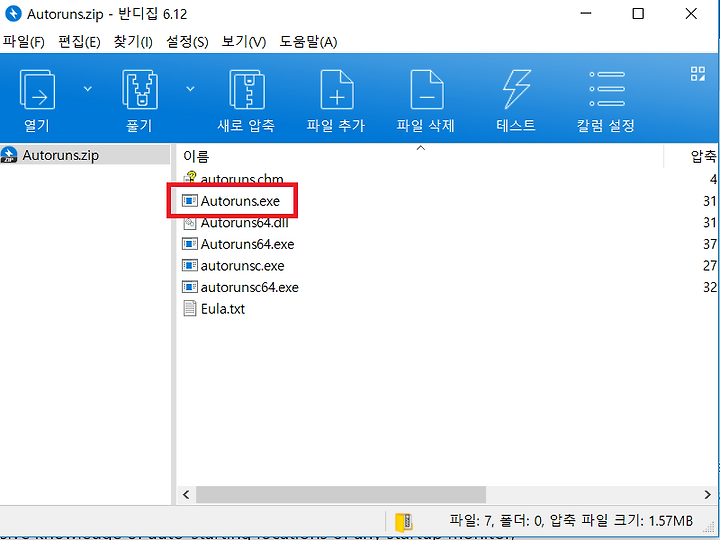
Task: Click the horizontal scrollbar right arrow
Action: [708, 495]
